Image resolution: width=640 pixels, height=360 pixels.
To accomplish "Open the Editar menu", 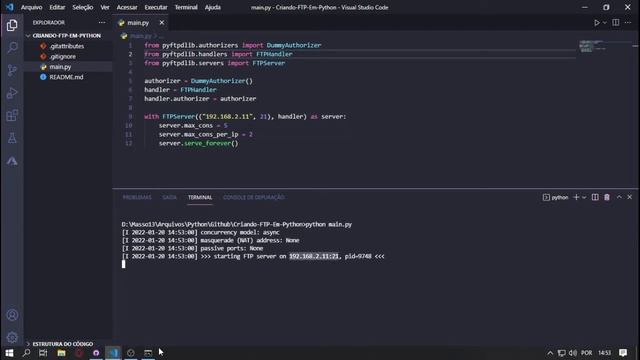I will click(x=57, y=7).
